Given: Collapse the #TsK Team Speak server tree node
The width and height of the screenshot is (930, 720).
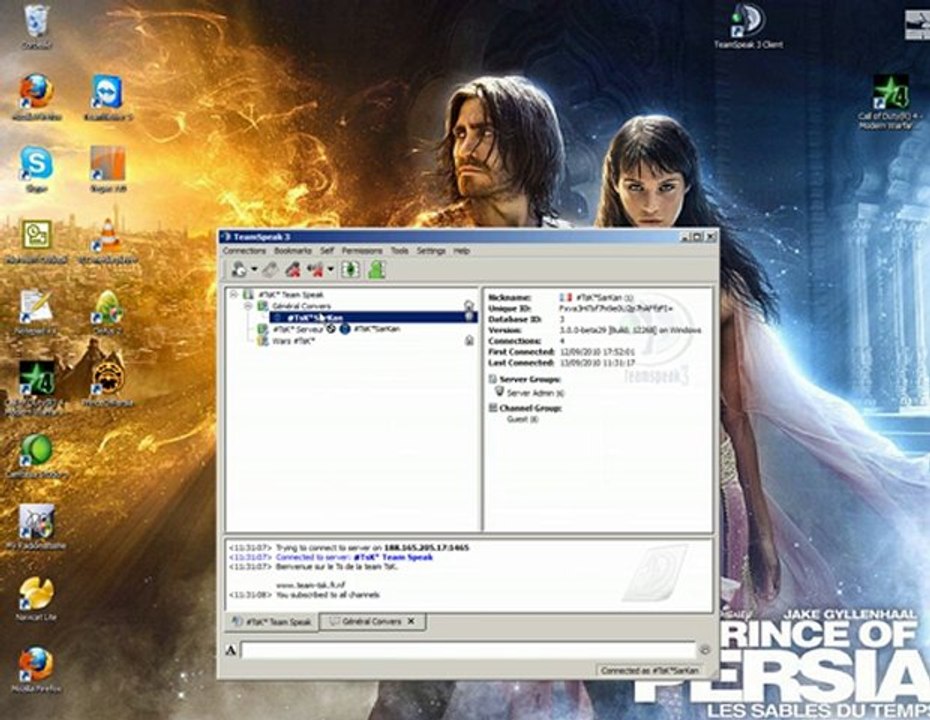Looking at the screenshot, I should 234,294.
